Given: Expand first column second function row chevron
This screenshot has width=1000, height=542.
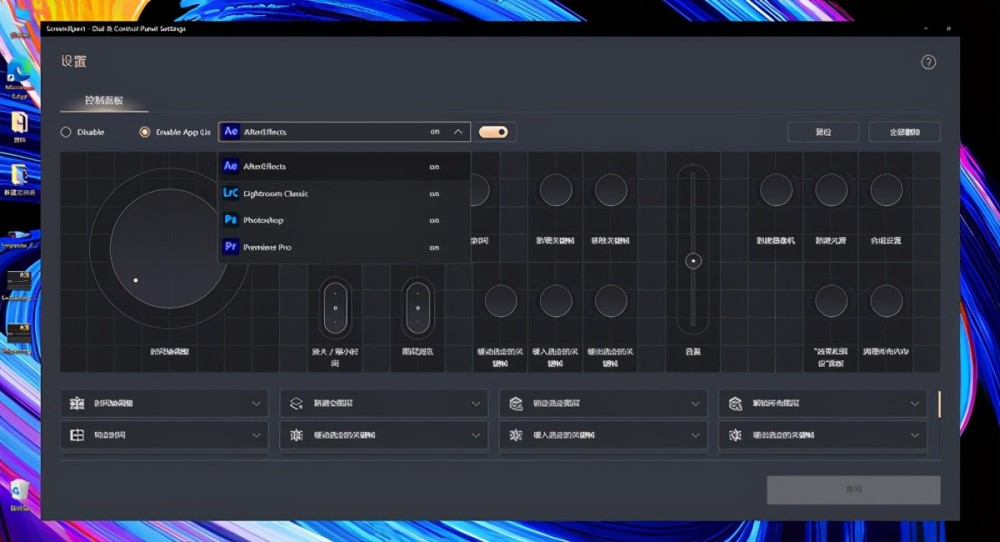Looking at the screenshot, I should coord(256,435).
